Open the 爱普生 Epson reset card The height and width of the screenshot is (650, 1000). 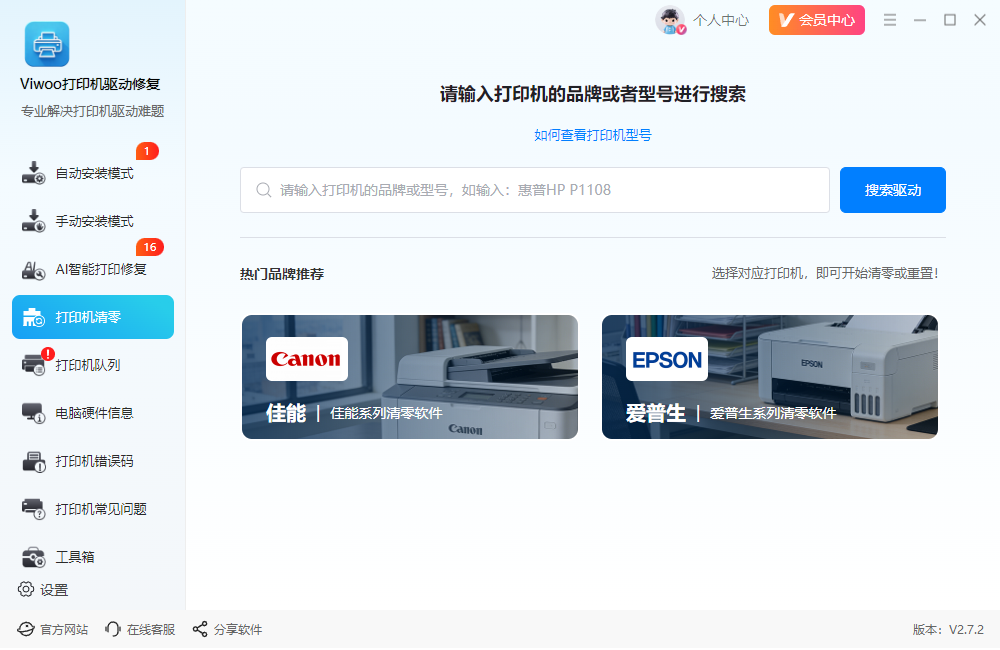tap(770, 377)
